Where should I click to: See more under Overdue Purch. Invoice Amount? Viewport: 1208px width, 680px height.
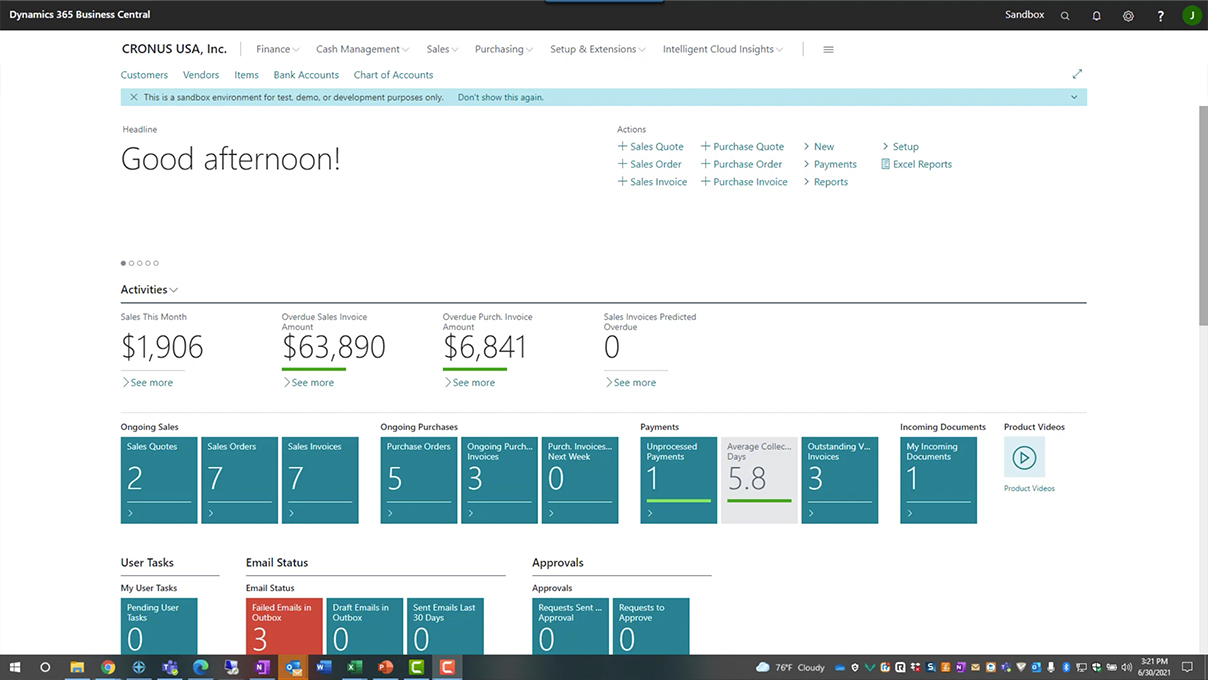(x=469, y=383)
